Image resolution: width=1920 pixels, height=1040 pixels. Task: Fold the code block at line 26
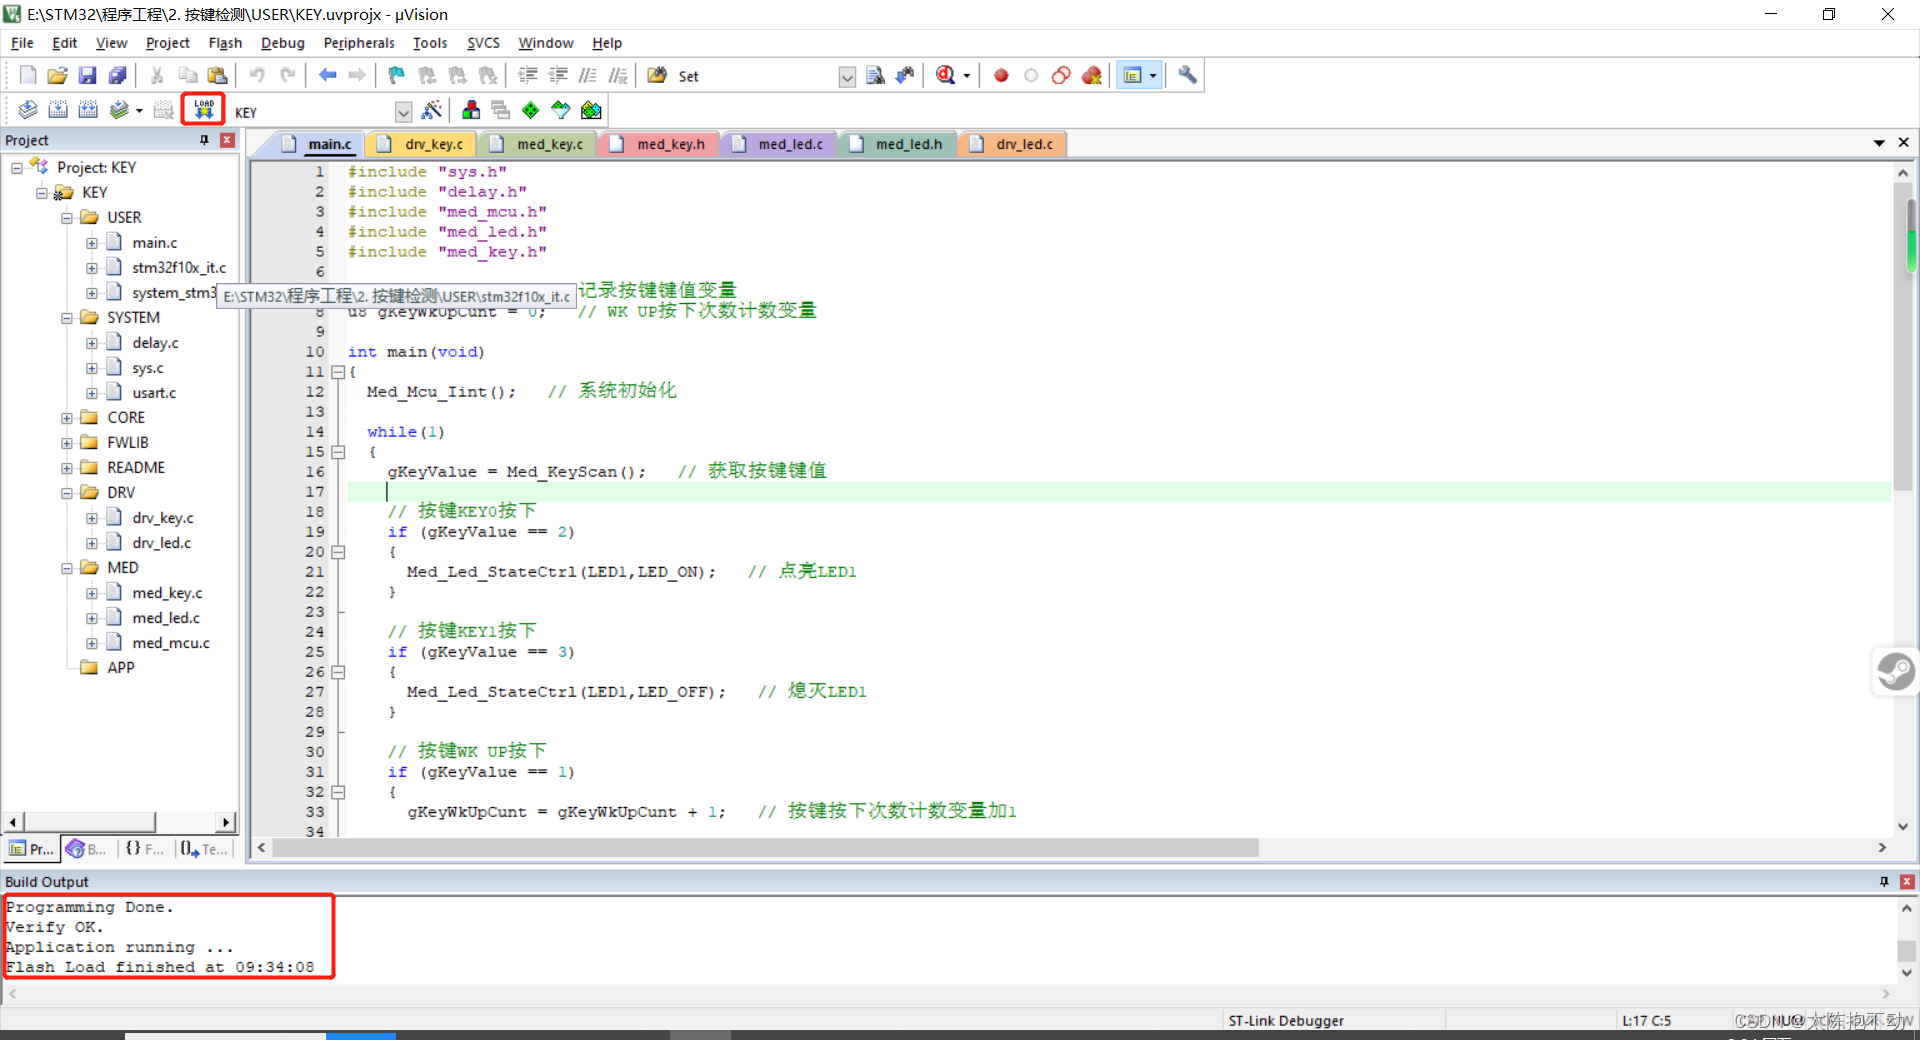[x=338, y=672]
